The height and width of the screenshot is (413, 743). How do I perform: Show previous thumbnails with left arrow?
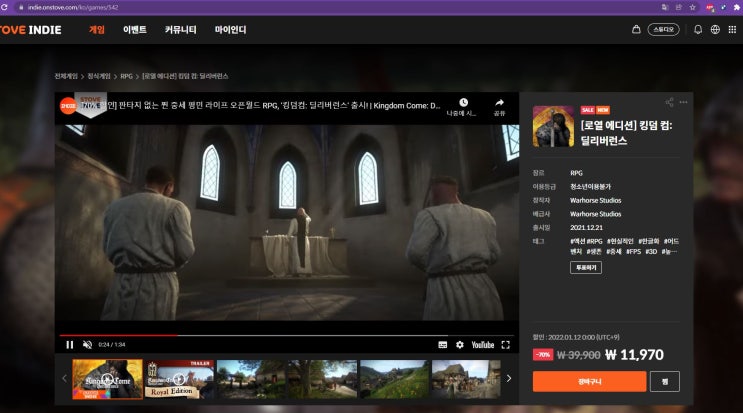[x=64, y=378]
